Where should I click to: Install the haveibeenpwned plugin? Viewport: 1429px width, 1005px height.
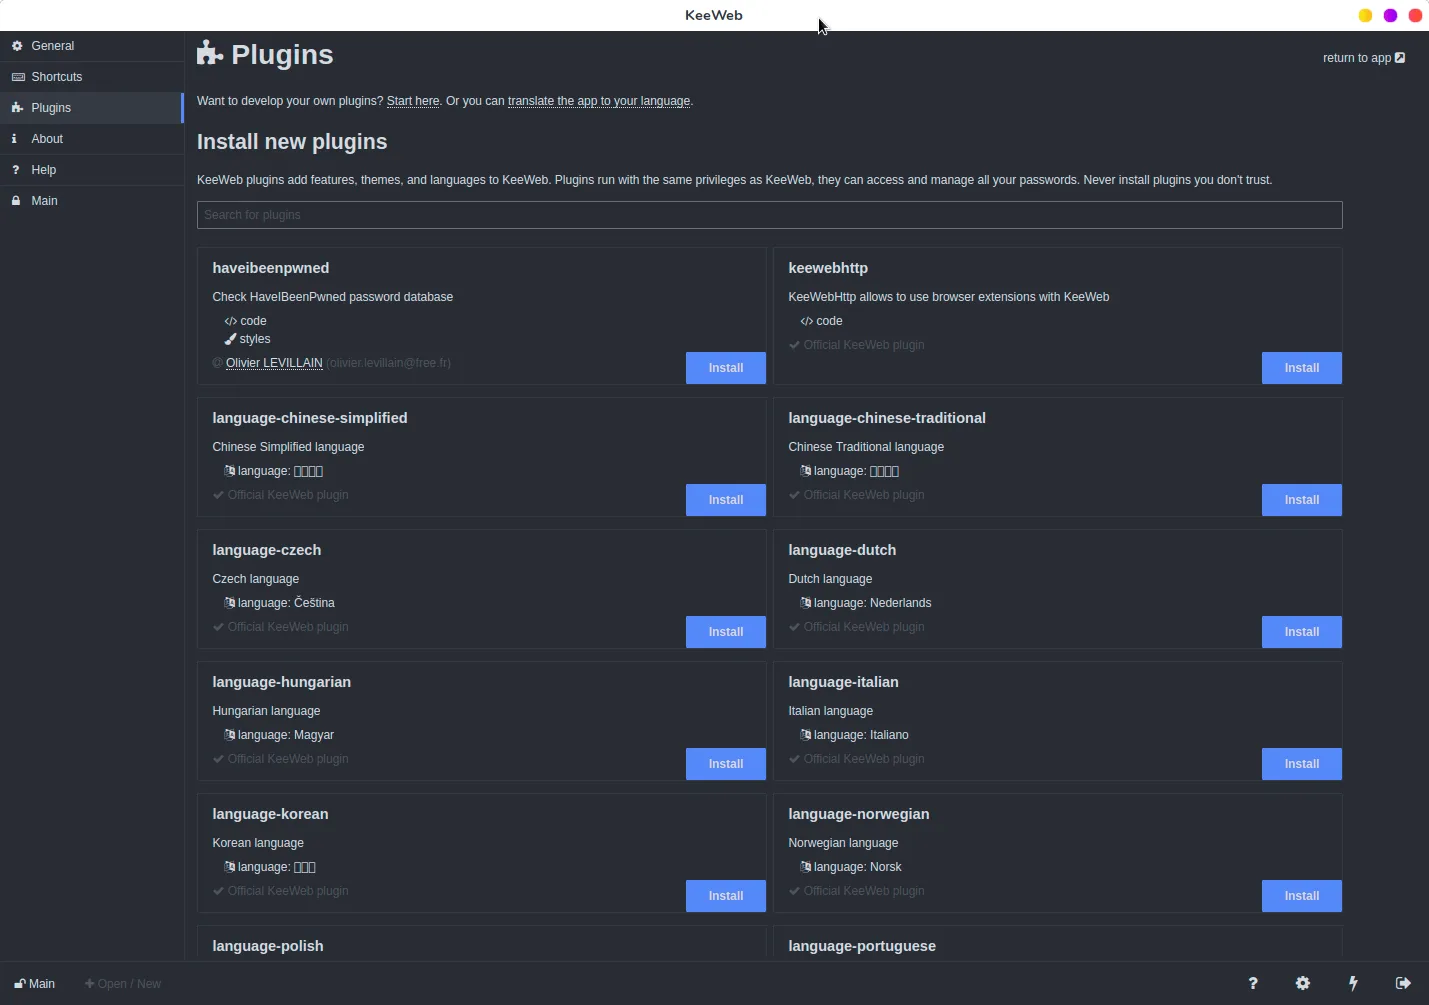(725, 368)
